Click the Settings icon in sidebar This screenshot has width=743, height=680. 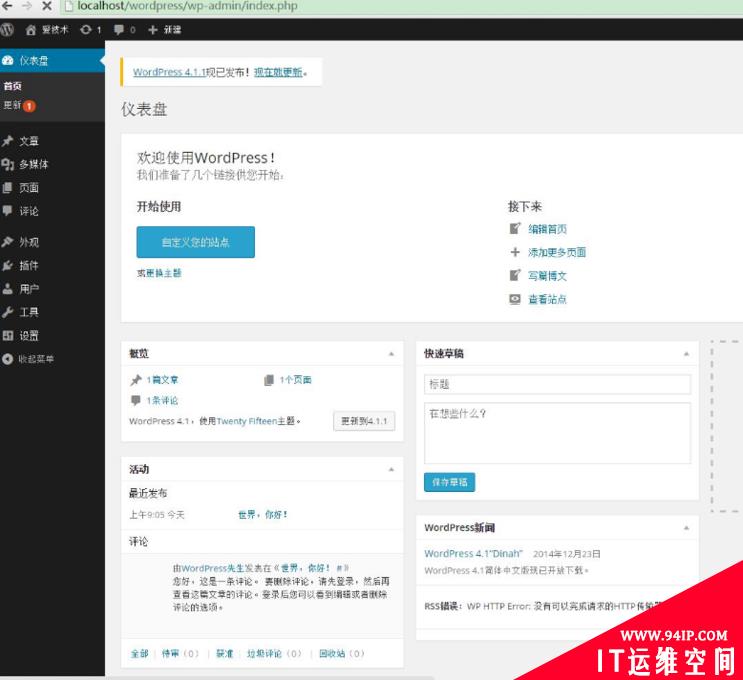8,335
